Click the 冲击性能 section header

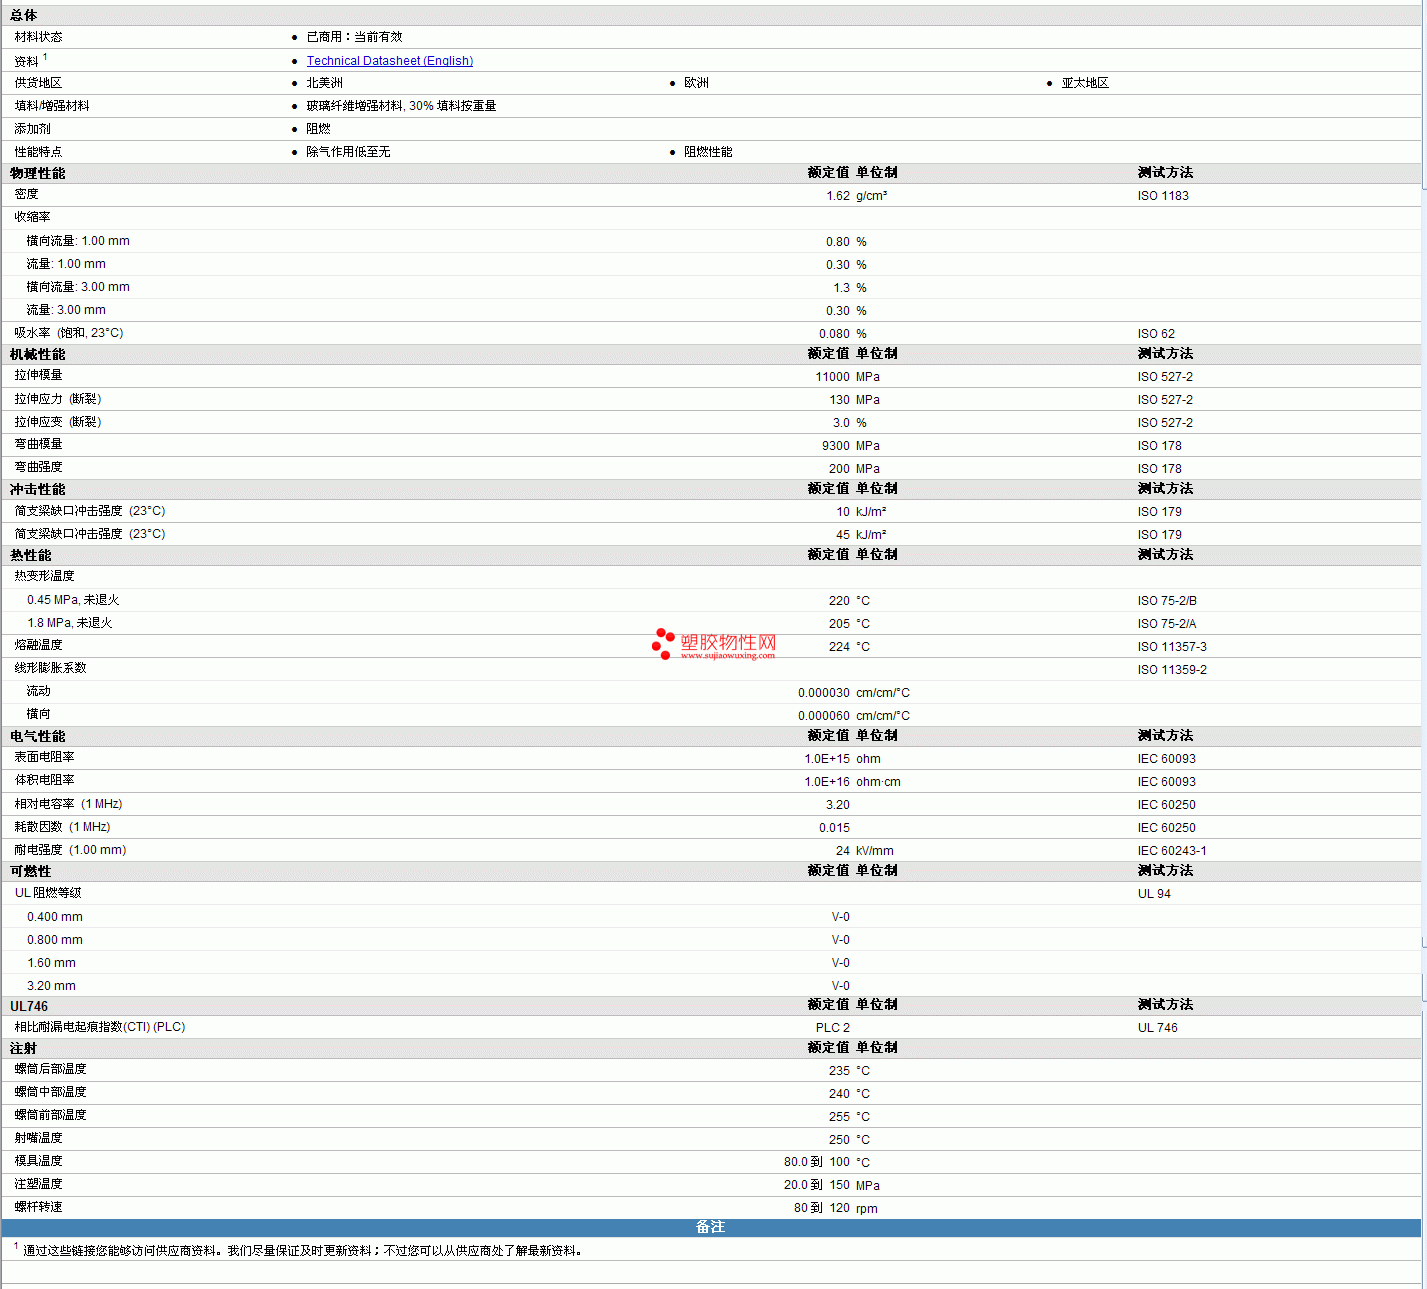pos(38,489)
